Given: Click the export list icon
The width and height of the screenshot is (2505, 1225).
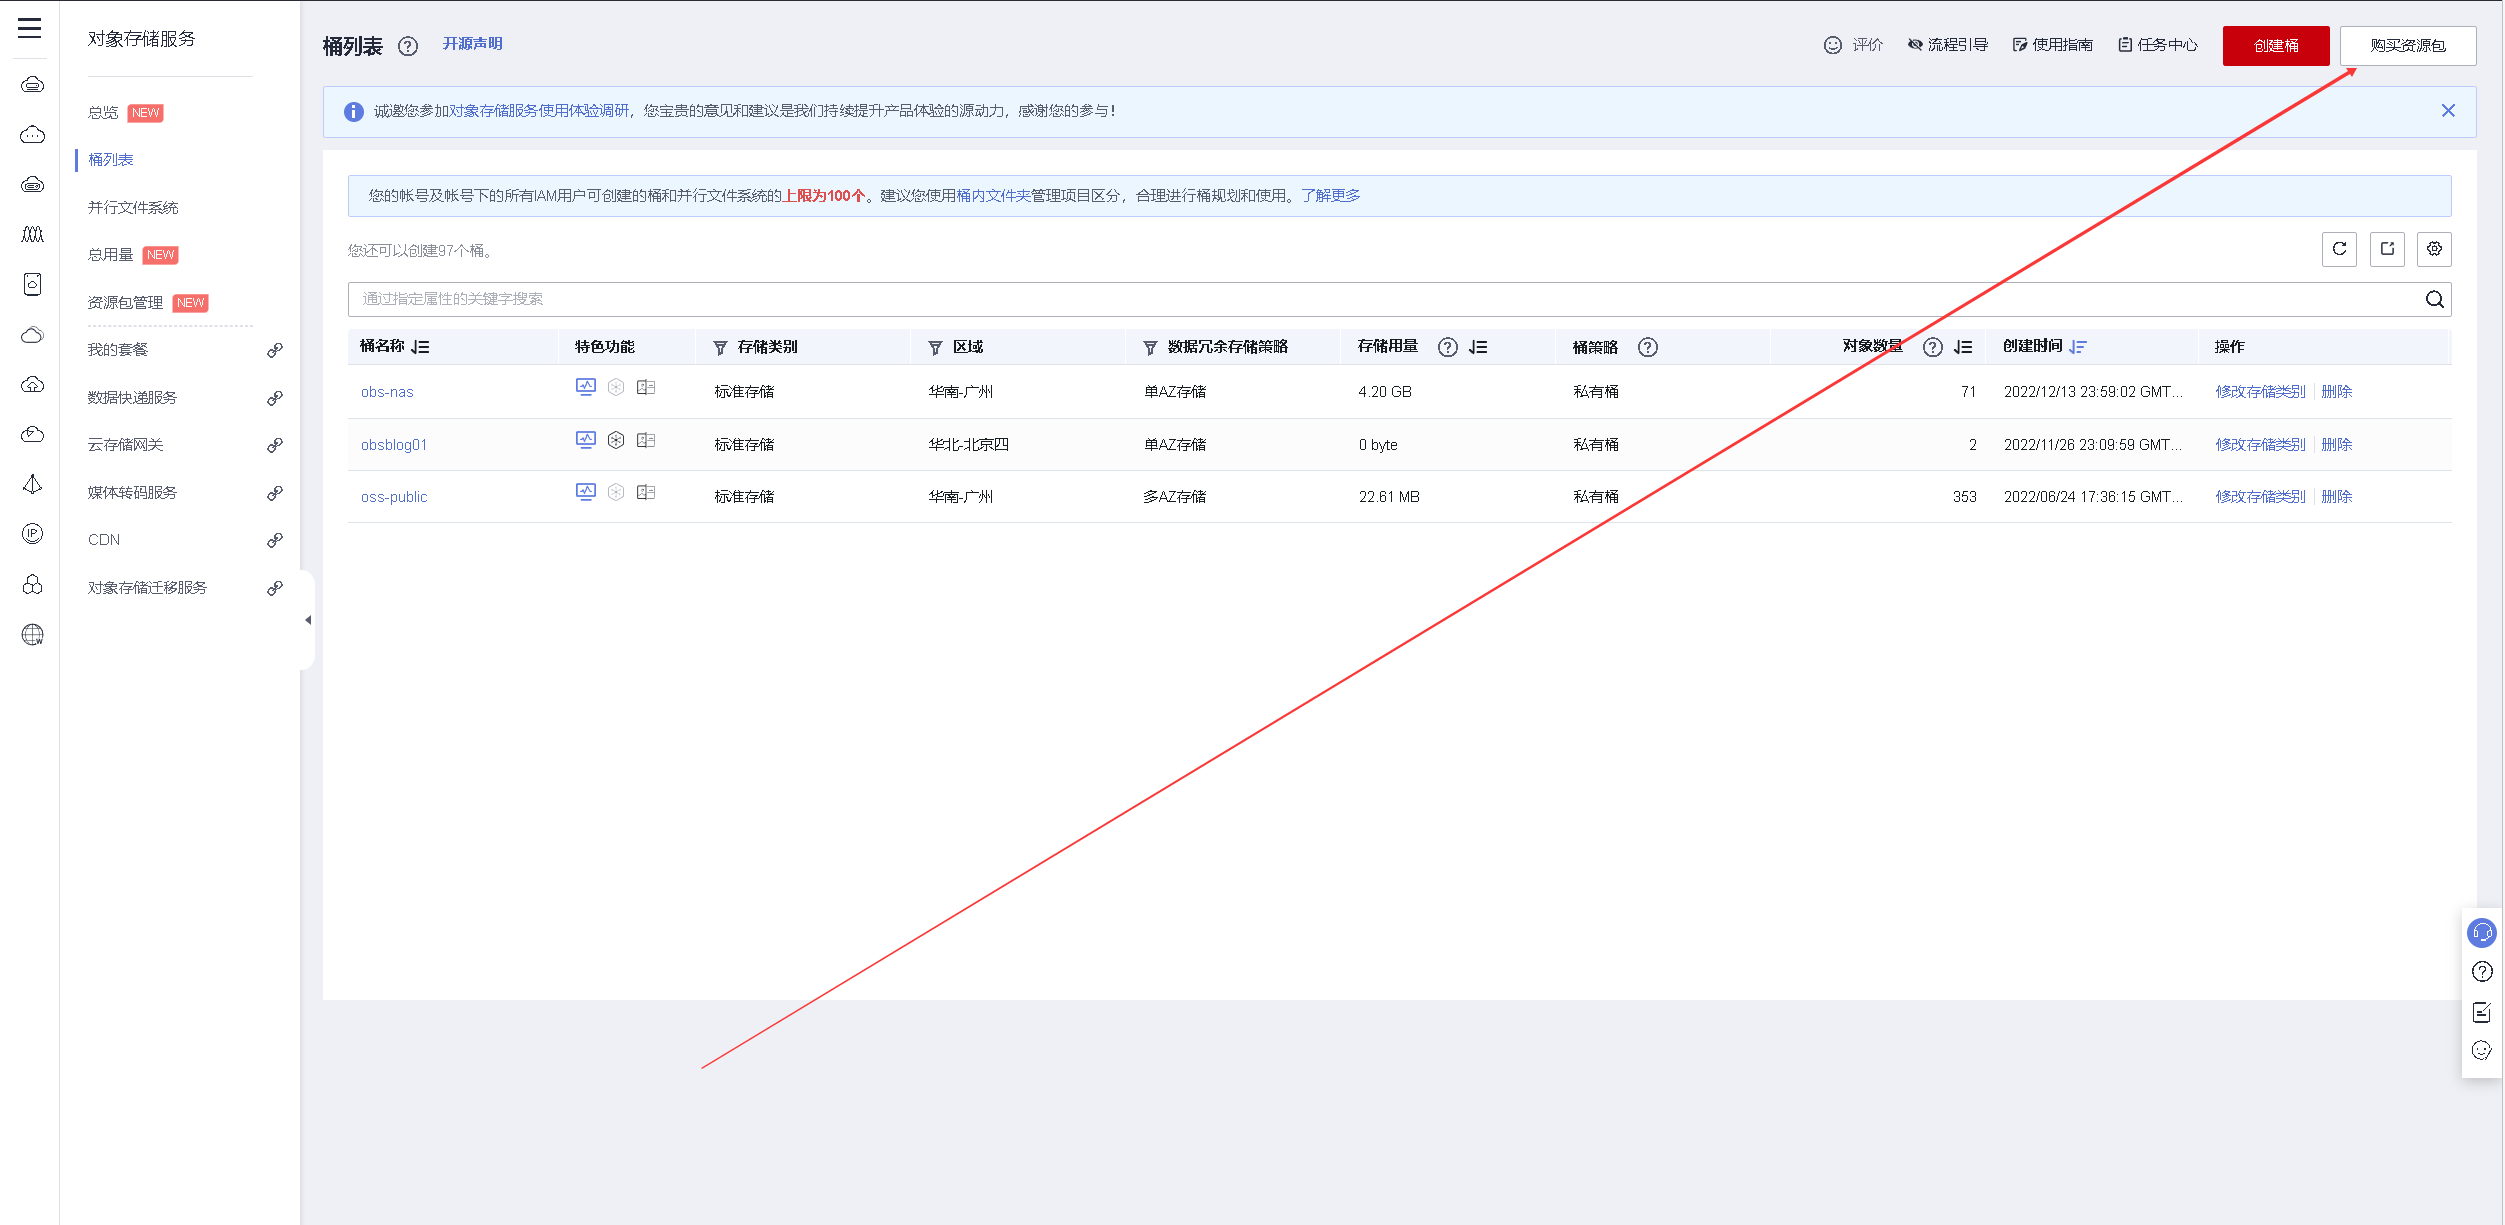Looking at the screenshot, I should tap(2387, 249).
